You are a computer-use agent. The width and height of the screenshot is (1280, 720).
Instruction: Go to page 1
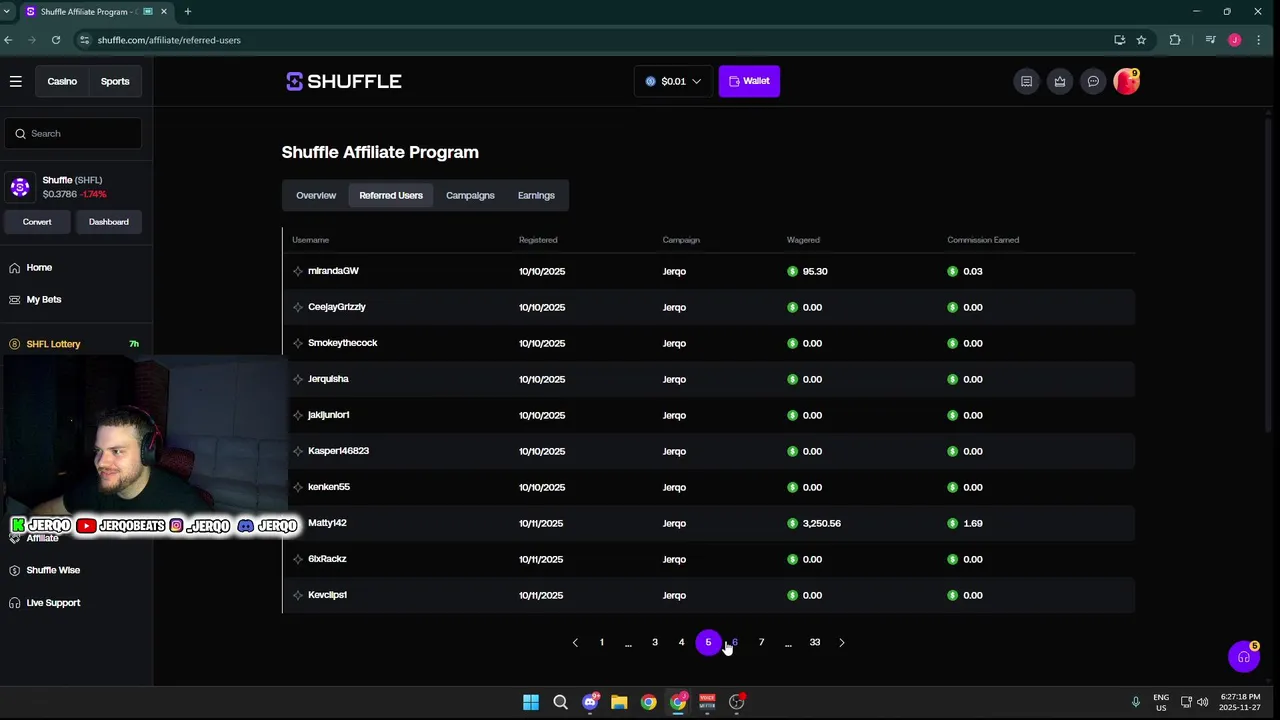[602, 642]
